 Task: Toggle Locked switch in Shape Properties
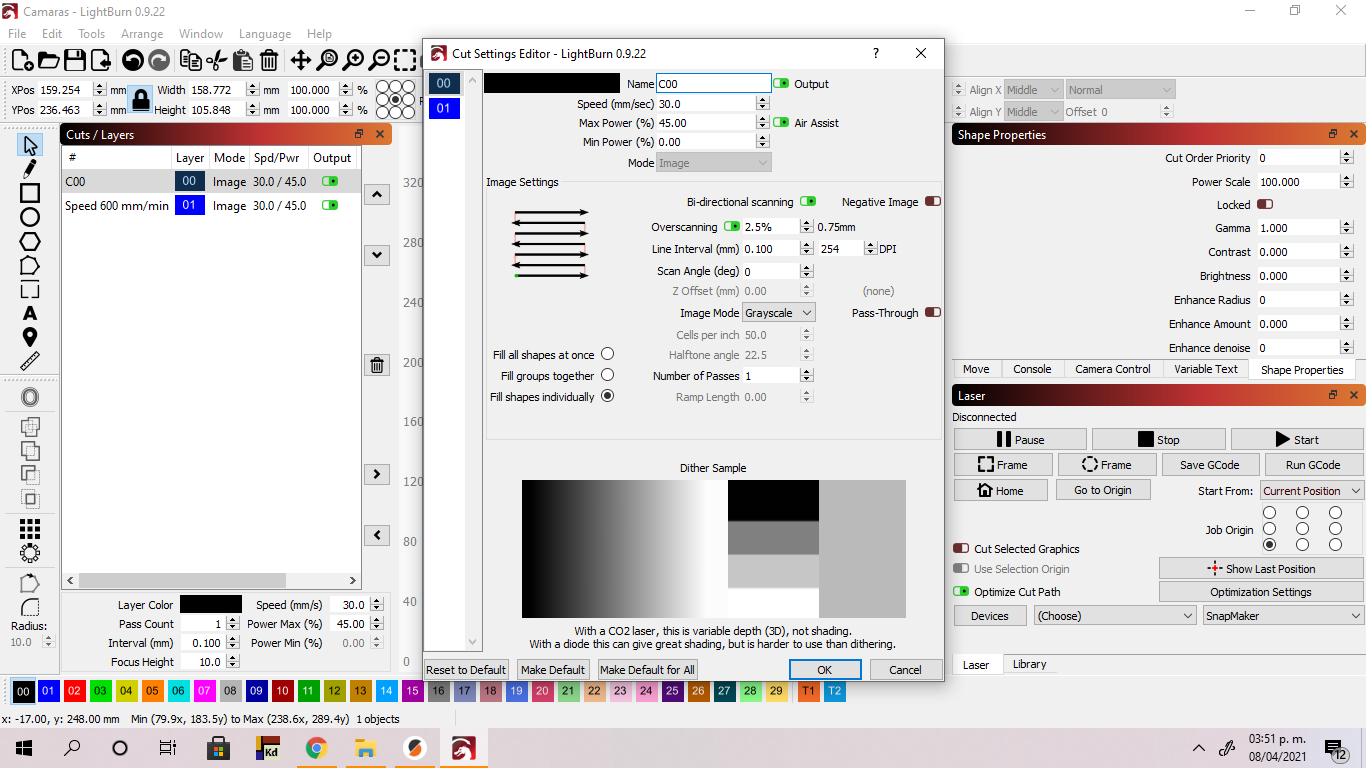1265,205
